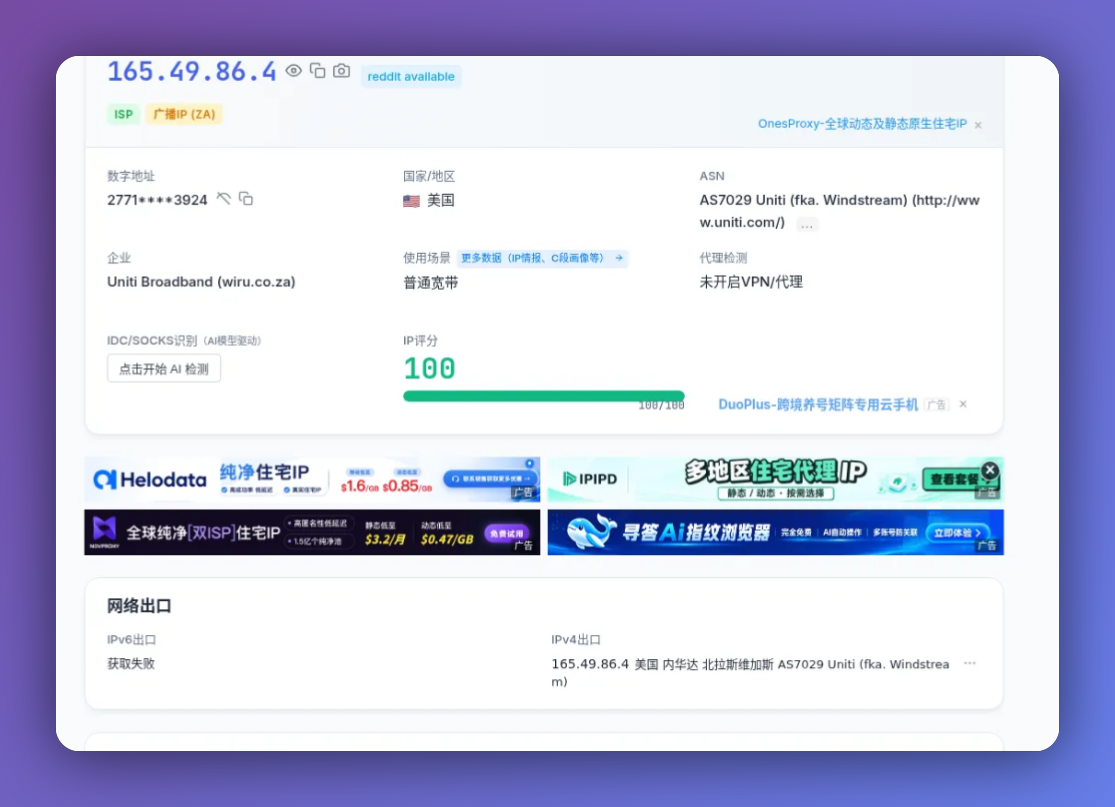Screen dimensions: 1115x807
Task: Copy the IP address 165.49.86.4
Action: click(318, 70)
